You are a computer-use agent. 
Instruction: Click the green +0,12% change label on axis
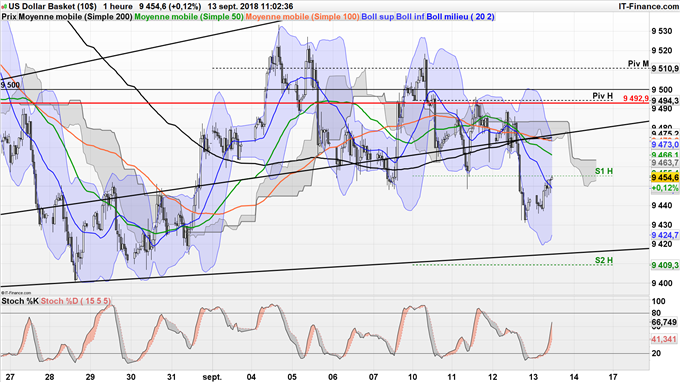point(665,188)
